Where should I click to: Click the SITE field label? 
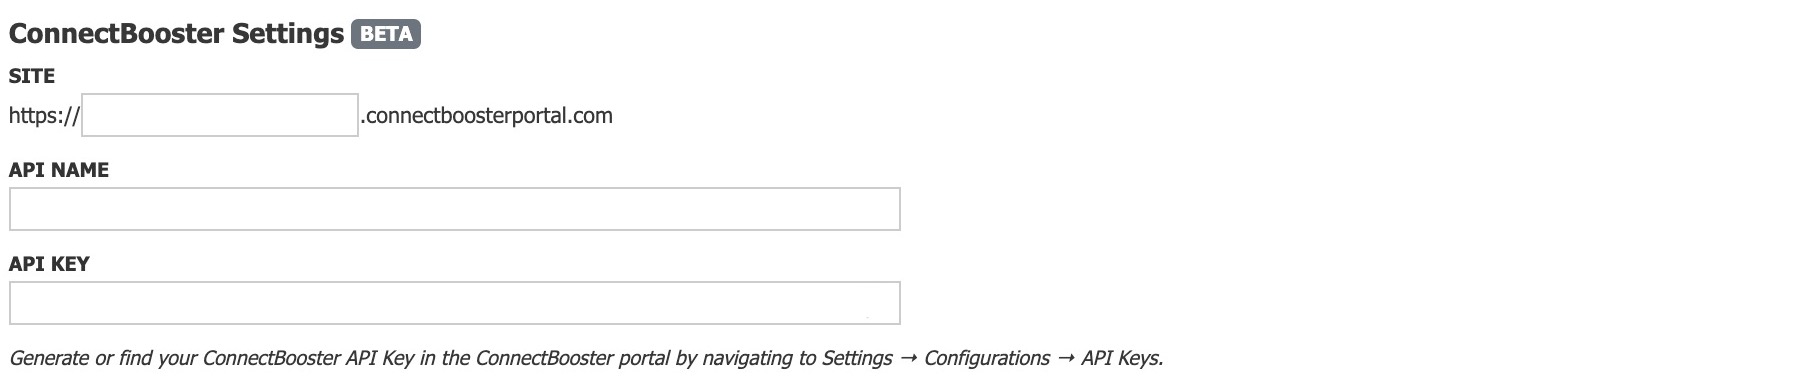pyautogui.click(x=32, y=76)
